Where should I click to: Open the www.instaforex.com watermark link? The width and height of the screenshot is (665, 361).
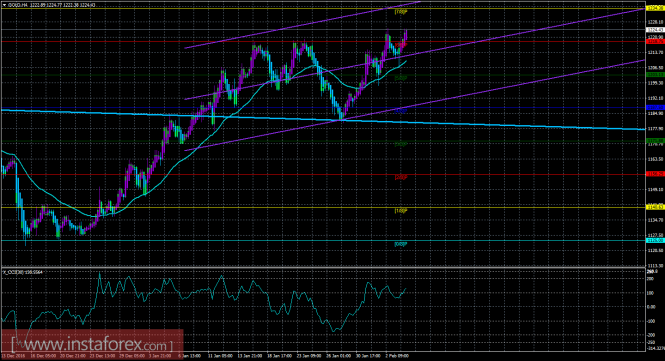pos(92,344)
